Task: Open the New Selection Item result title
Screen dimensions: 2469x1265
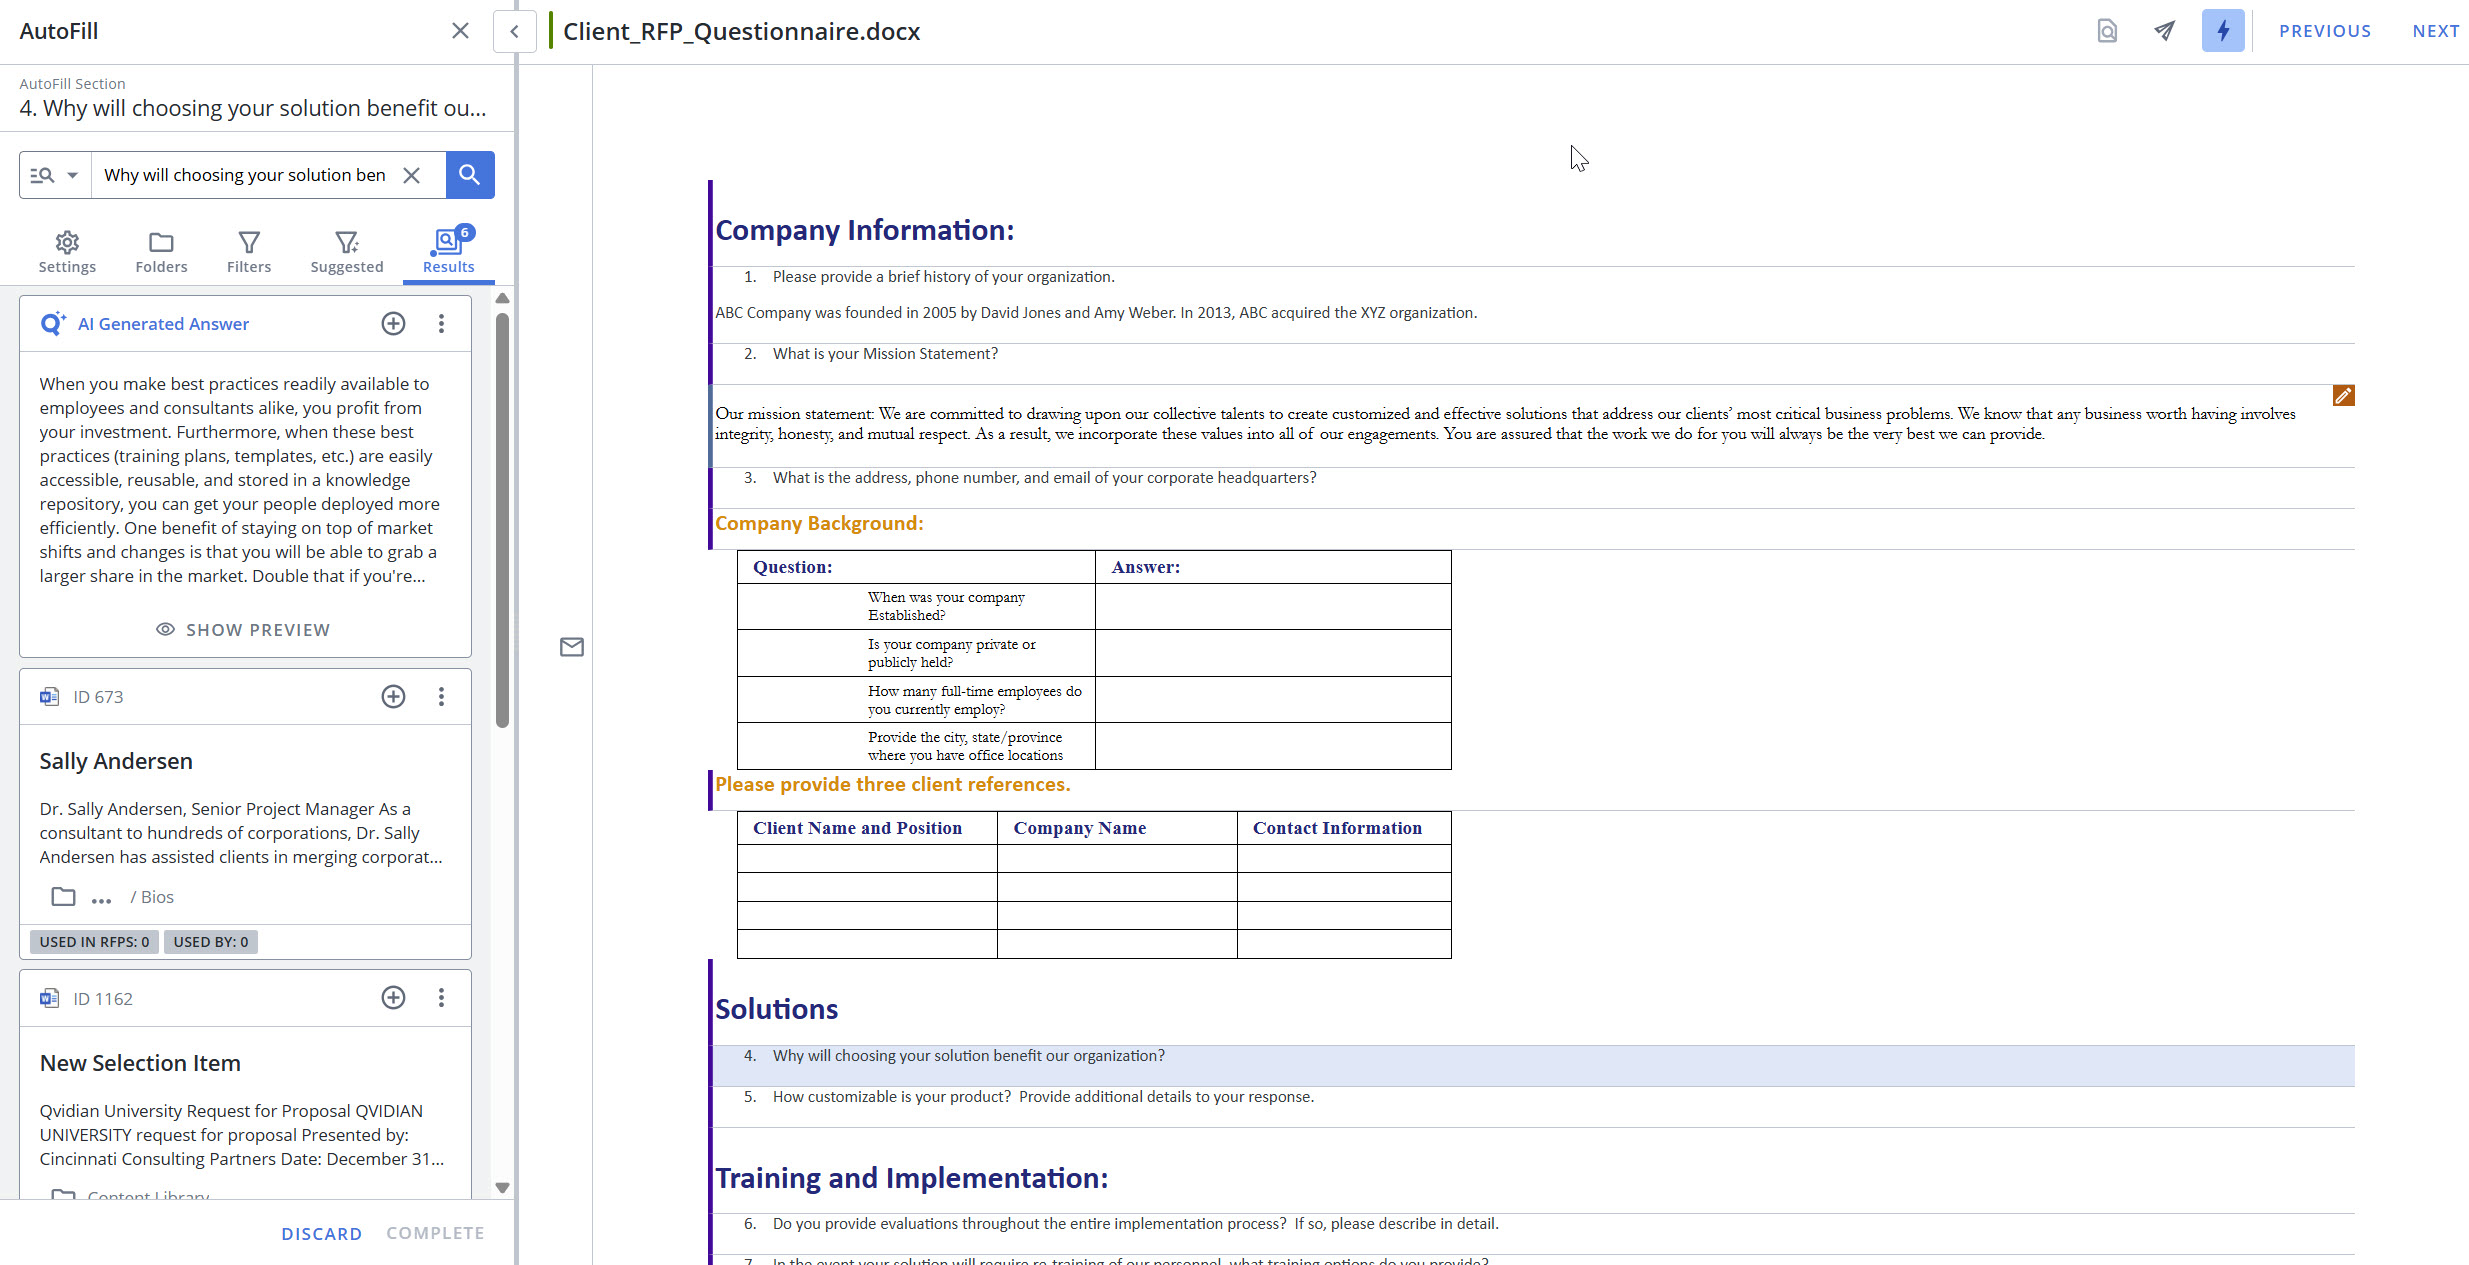Action: click(140, 1063)
